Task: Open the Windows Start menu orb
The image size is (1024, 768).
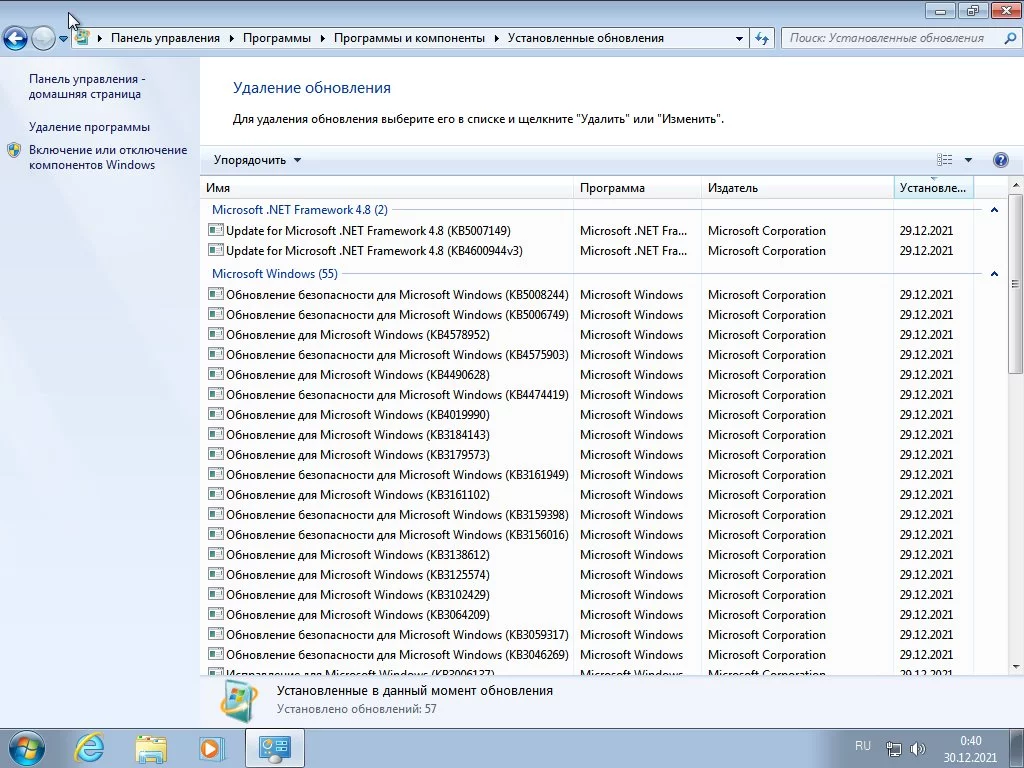Action: pyautogui.click(x=24, y=747)
